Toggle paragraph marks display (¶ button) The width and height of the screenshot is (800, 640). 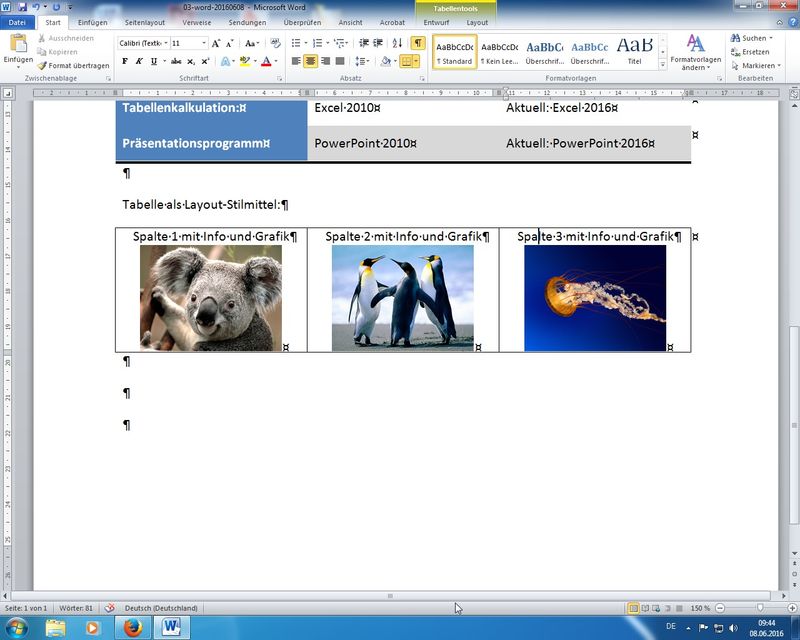[417, 43]
